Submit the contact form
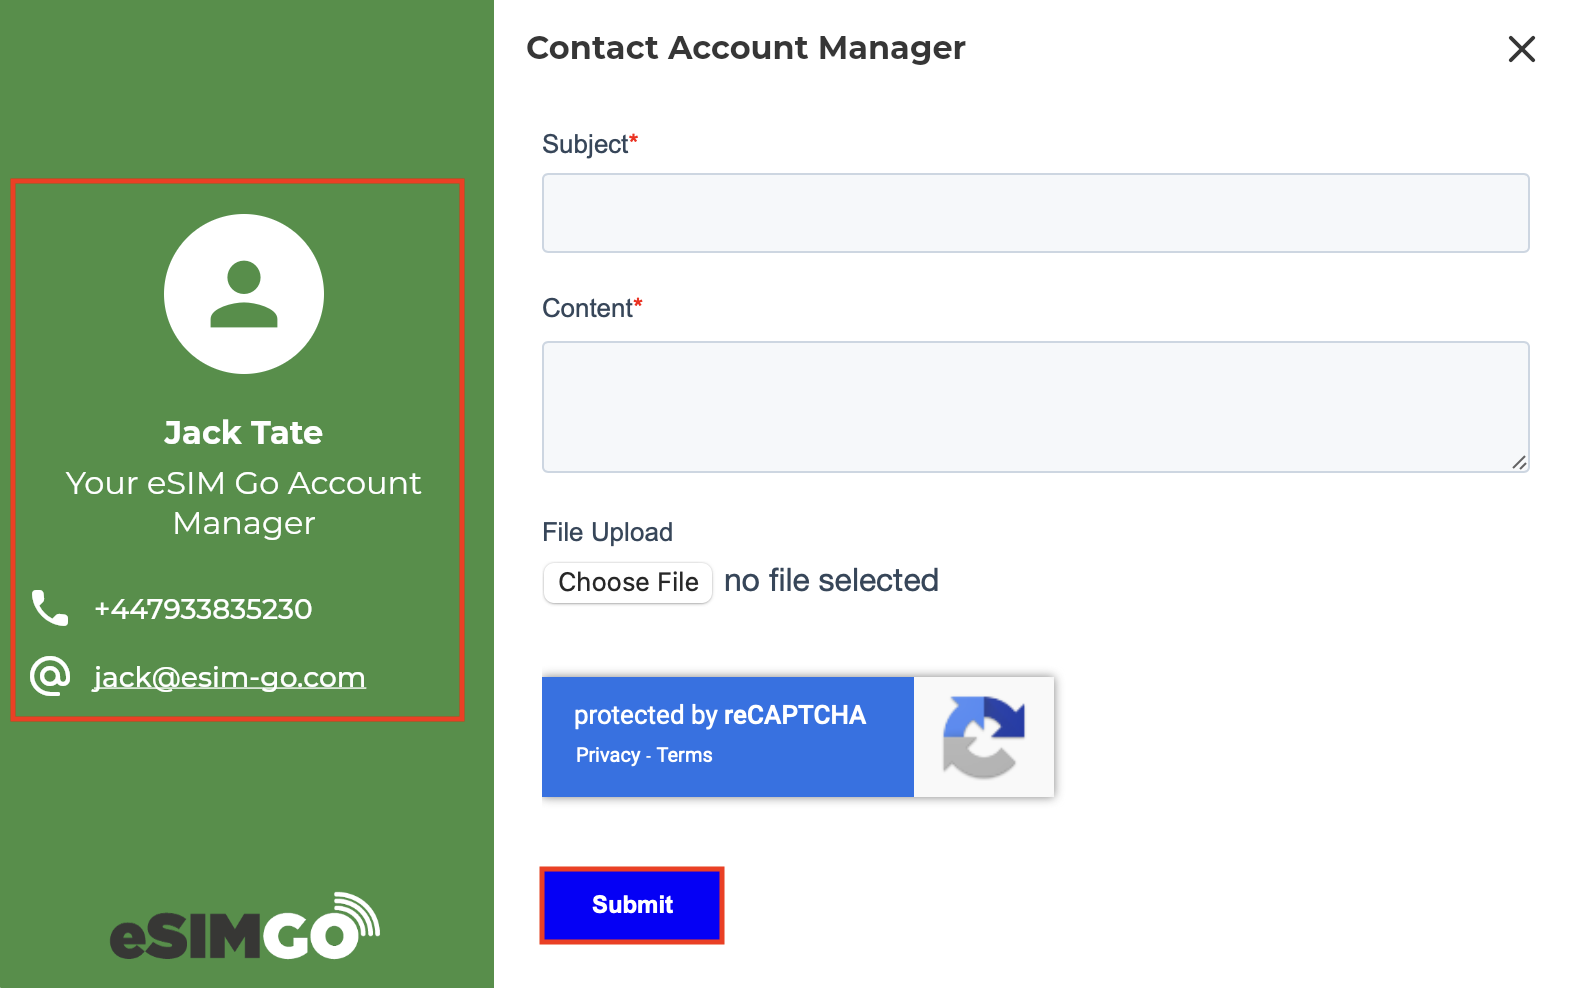The width and height of the screenshot is (1586, 988). [632, 905]
